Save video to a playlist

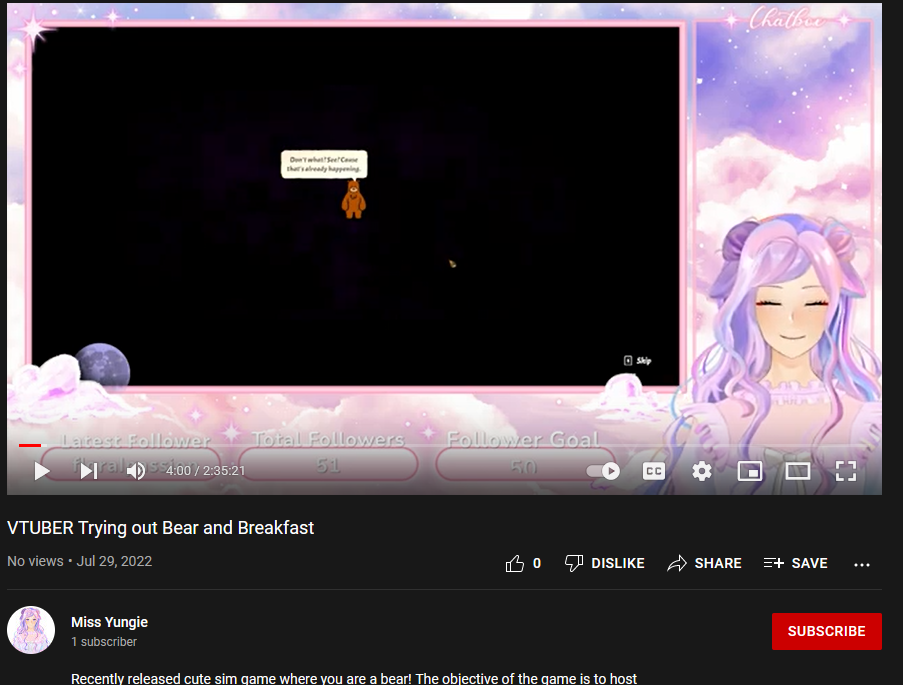795,563
